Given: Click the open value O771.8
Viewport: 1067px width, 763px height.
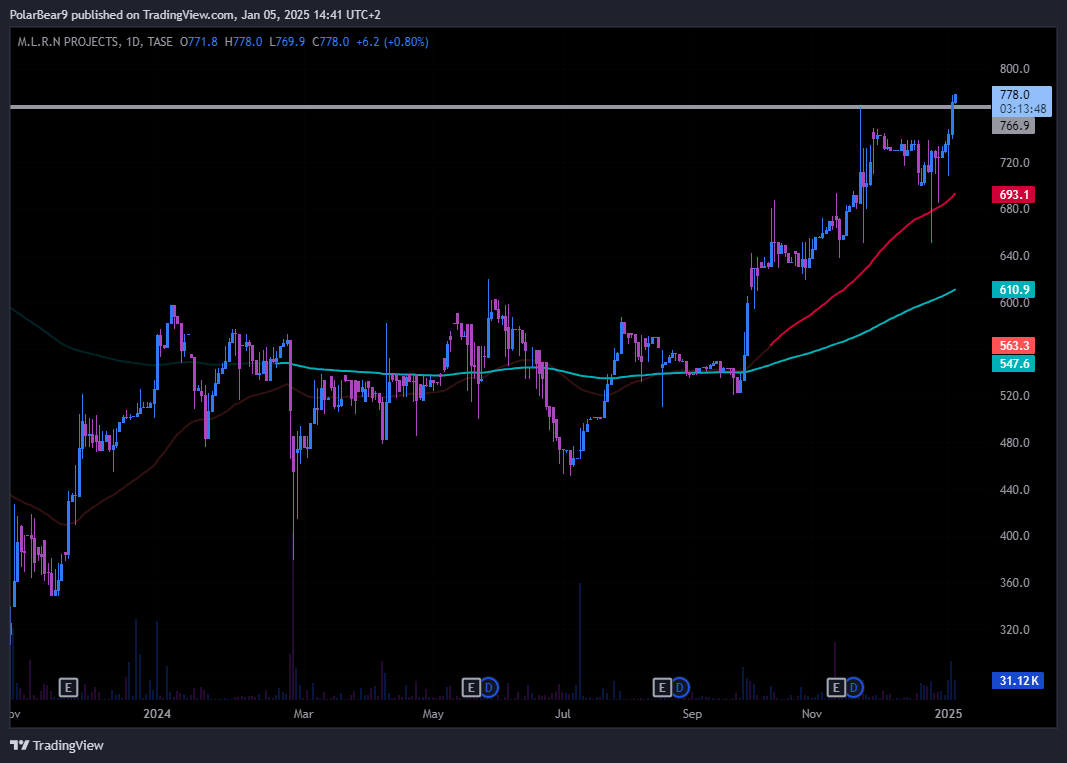Looking at the screenshot, I should point(199,42).
